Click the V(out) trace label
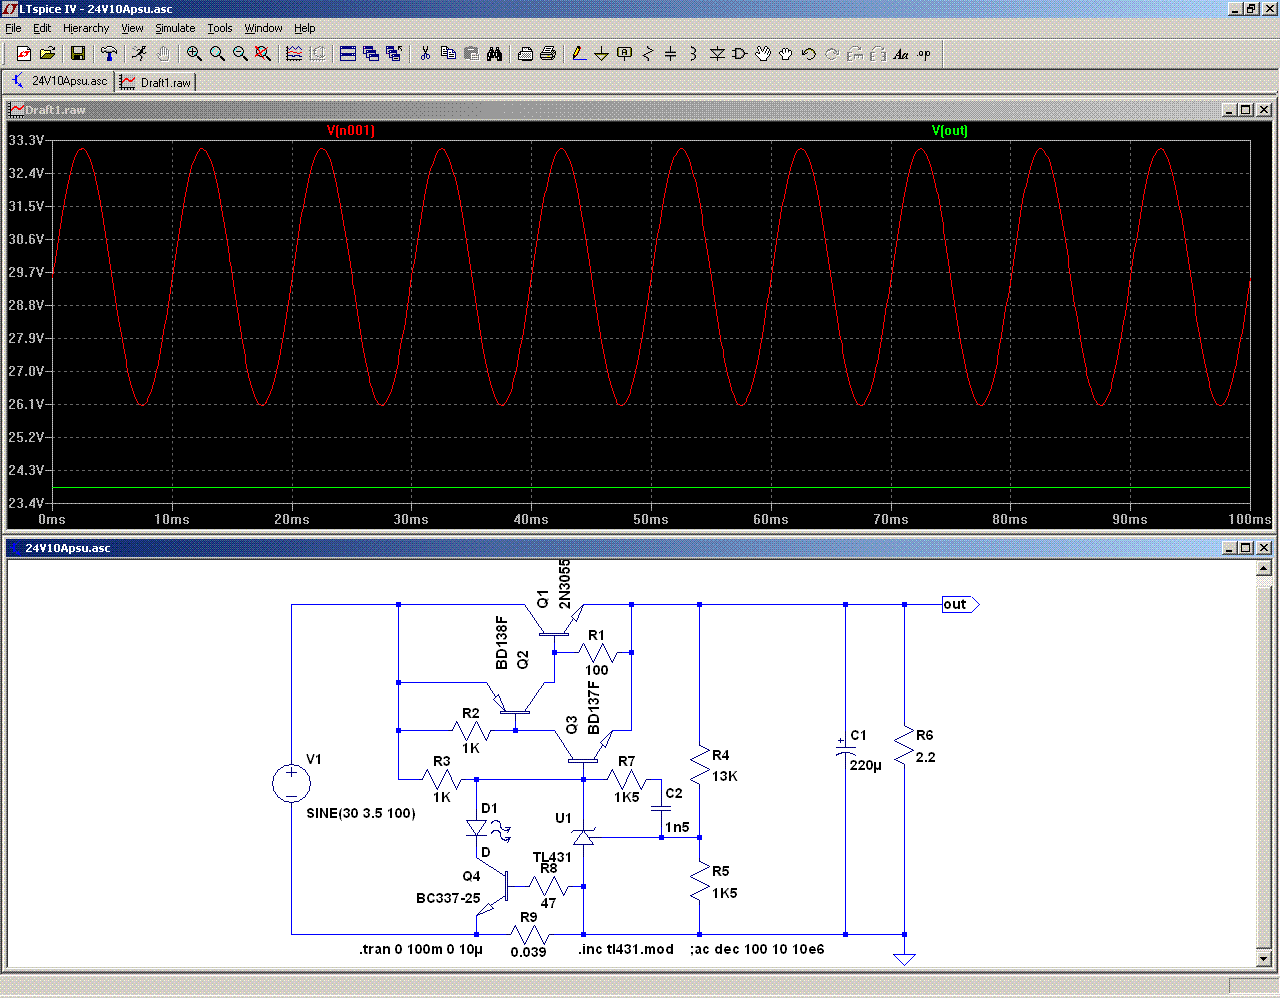Image resolution: width=1280 pixels, height=998 pixels. [949, 130]
